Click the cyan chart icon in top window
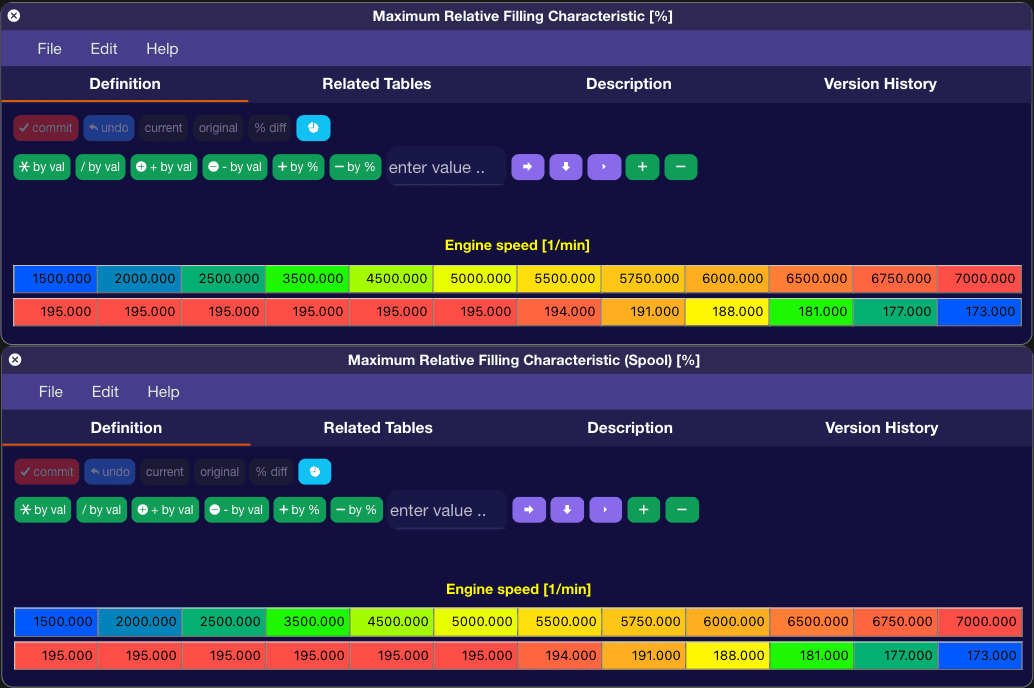Screen dimensions: 1034x688 [x=313, y=128]
